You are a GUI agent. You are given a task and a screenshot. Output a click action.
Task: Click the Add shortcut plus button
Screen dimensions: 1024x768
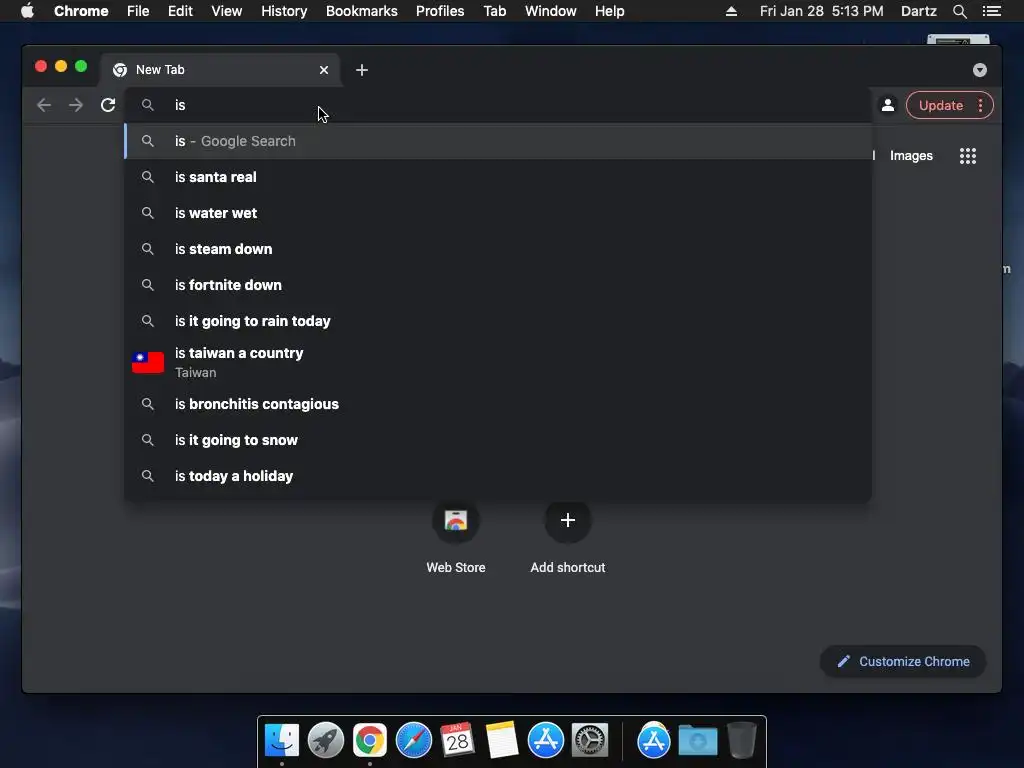[x=568, y=520]
